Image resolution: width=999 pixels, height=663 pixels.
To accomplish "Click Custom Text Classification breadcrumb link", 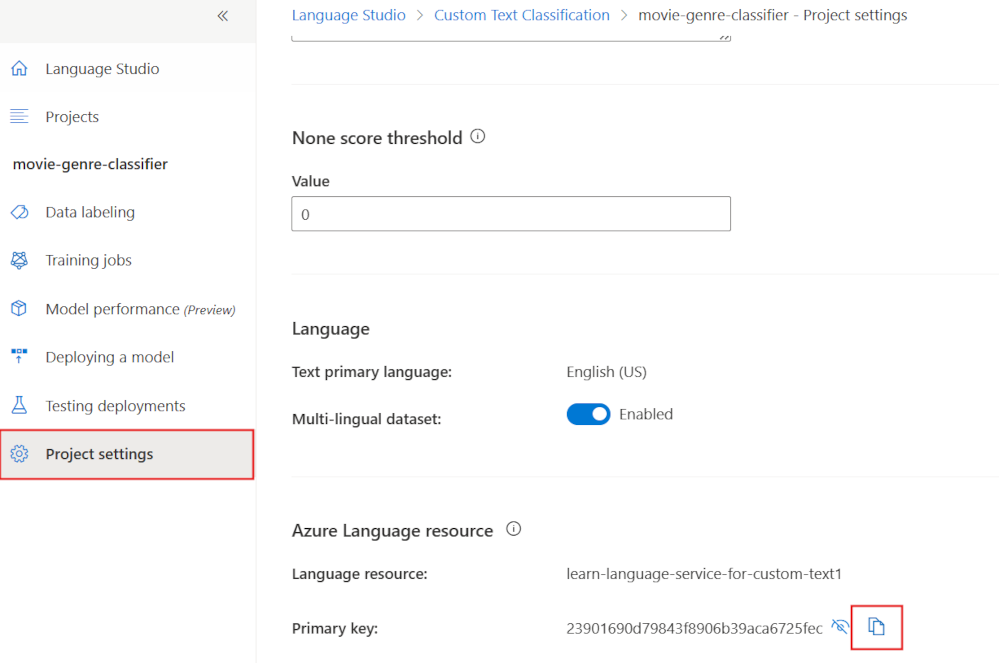I will [522, 15].
